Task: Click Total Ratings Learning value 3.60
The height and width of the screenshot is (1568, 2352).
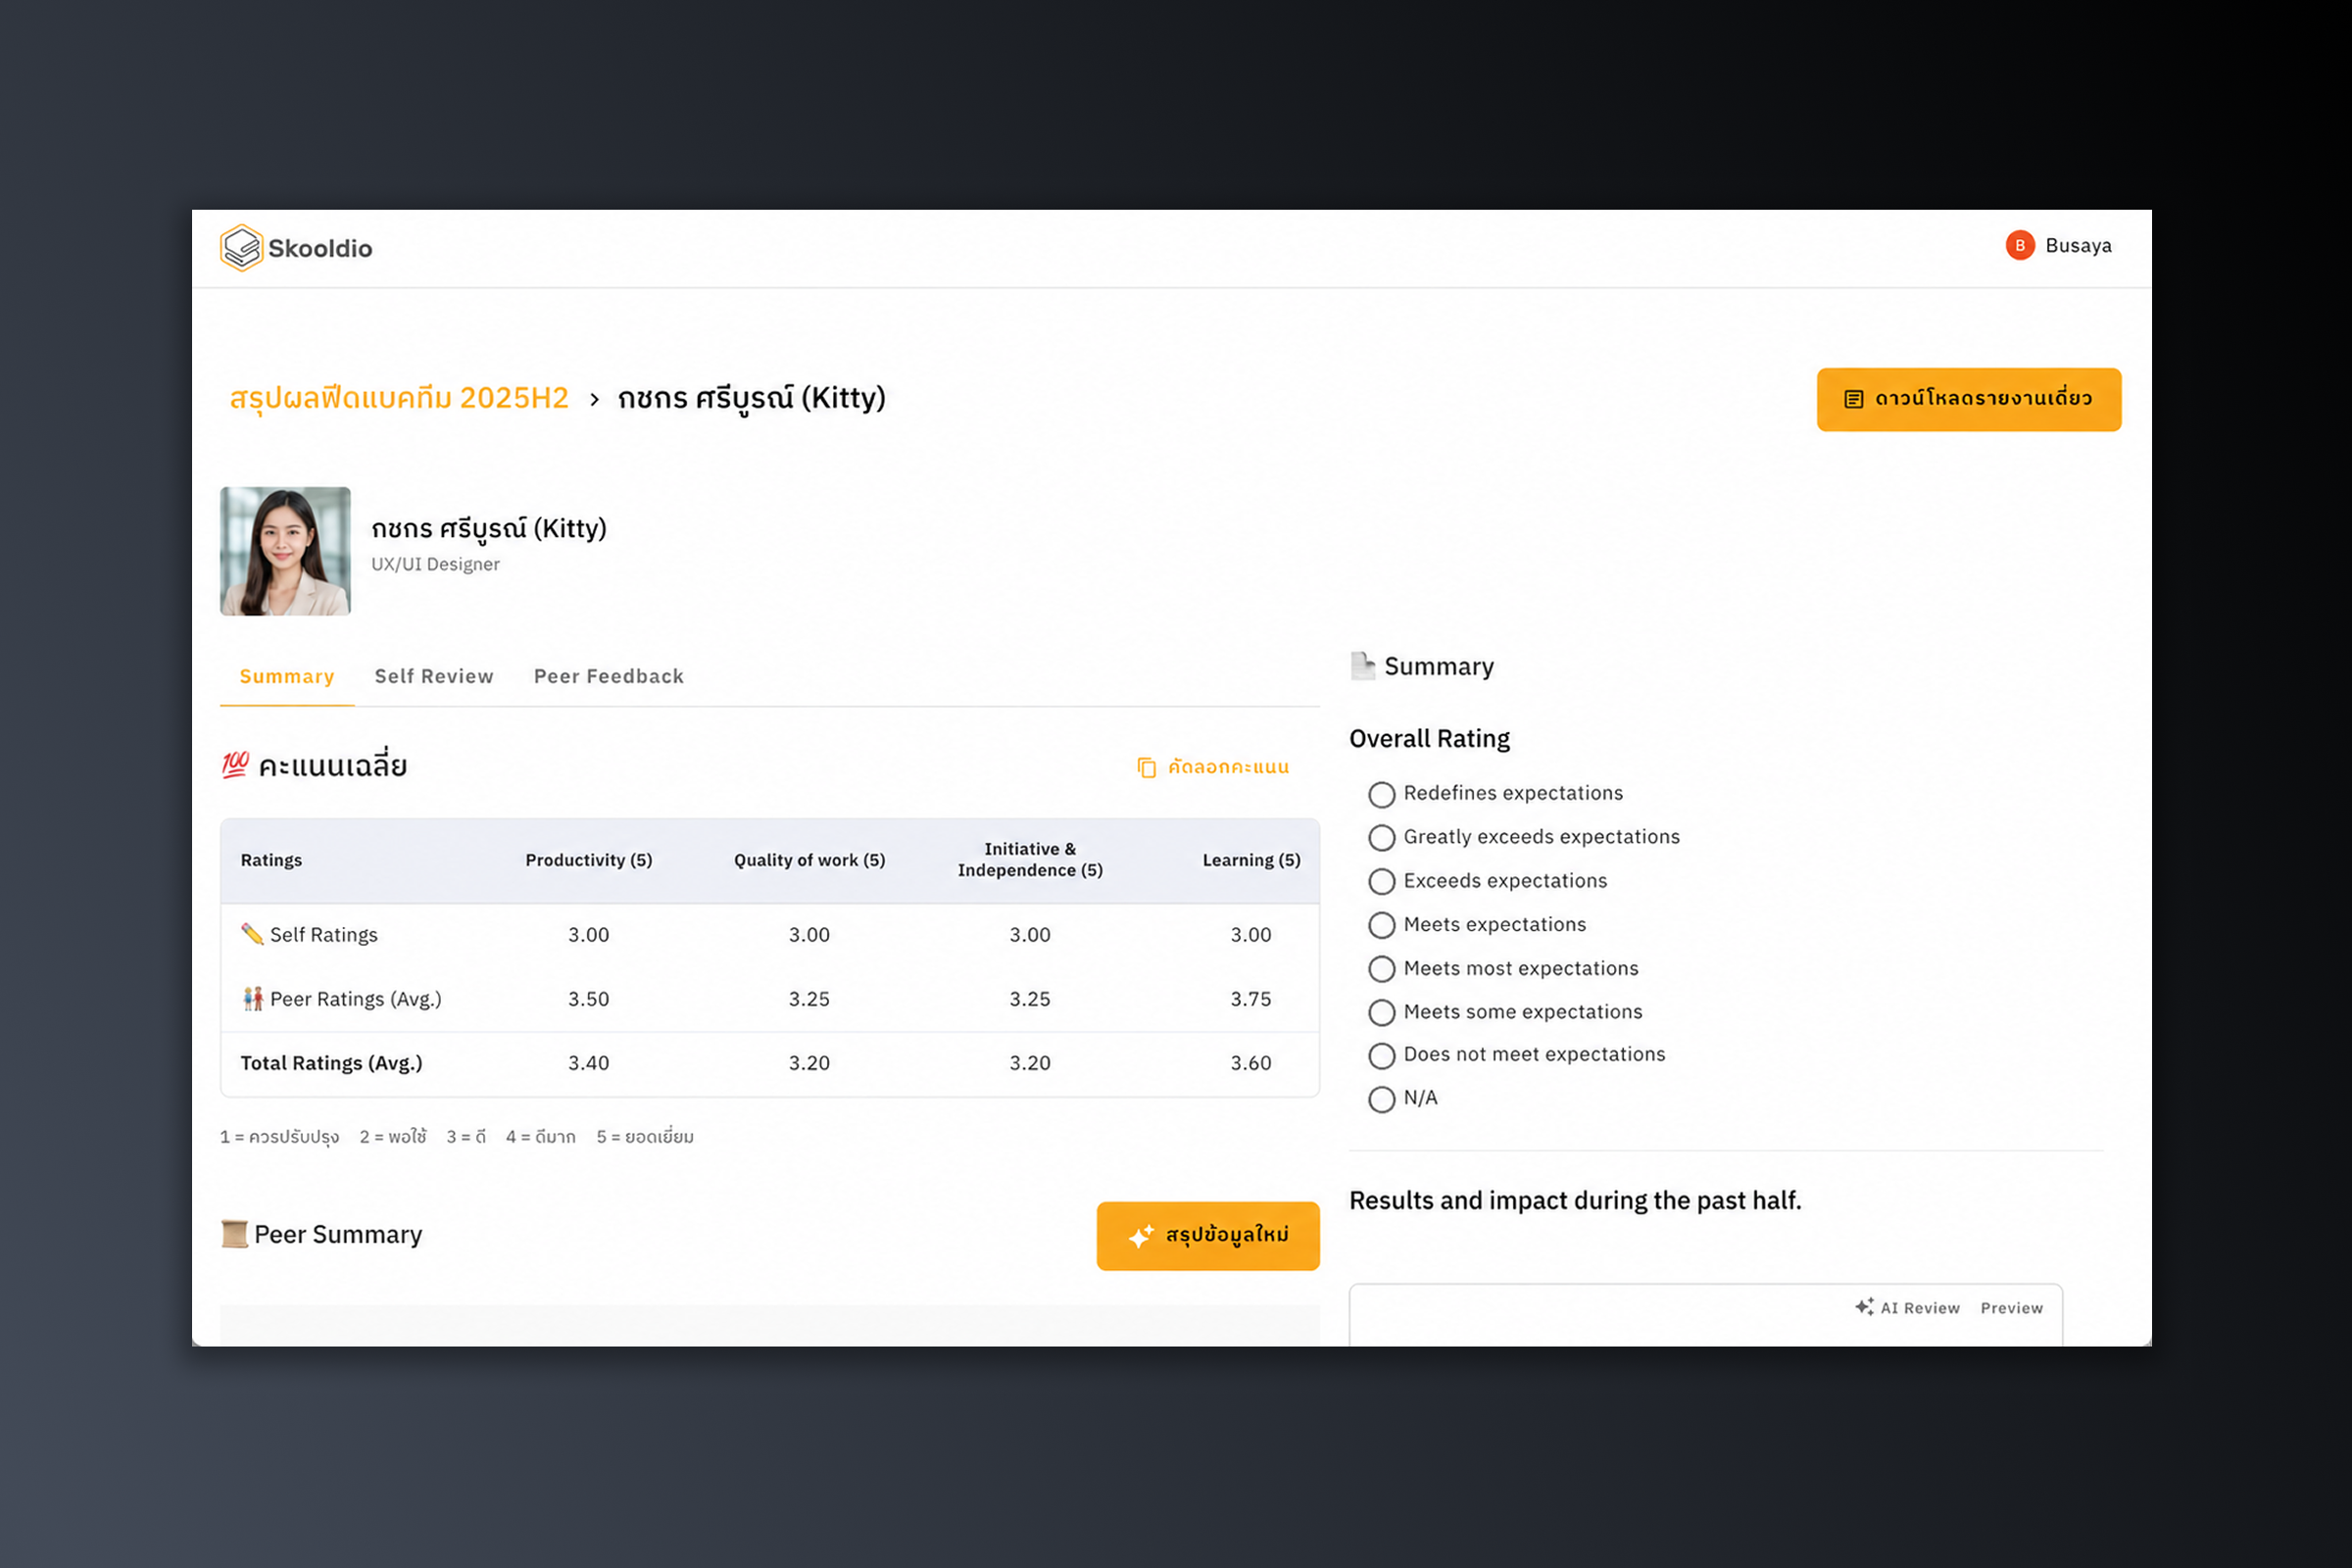Action: click(1251, 1063)
